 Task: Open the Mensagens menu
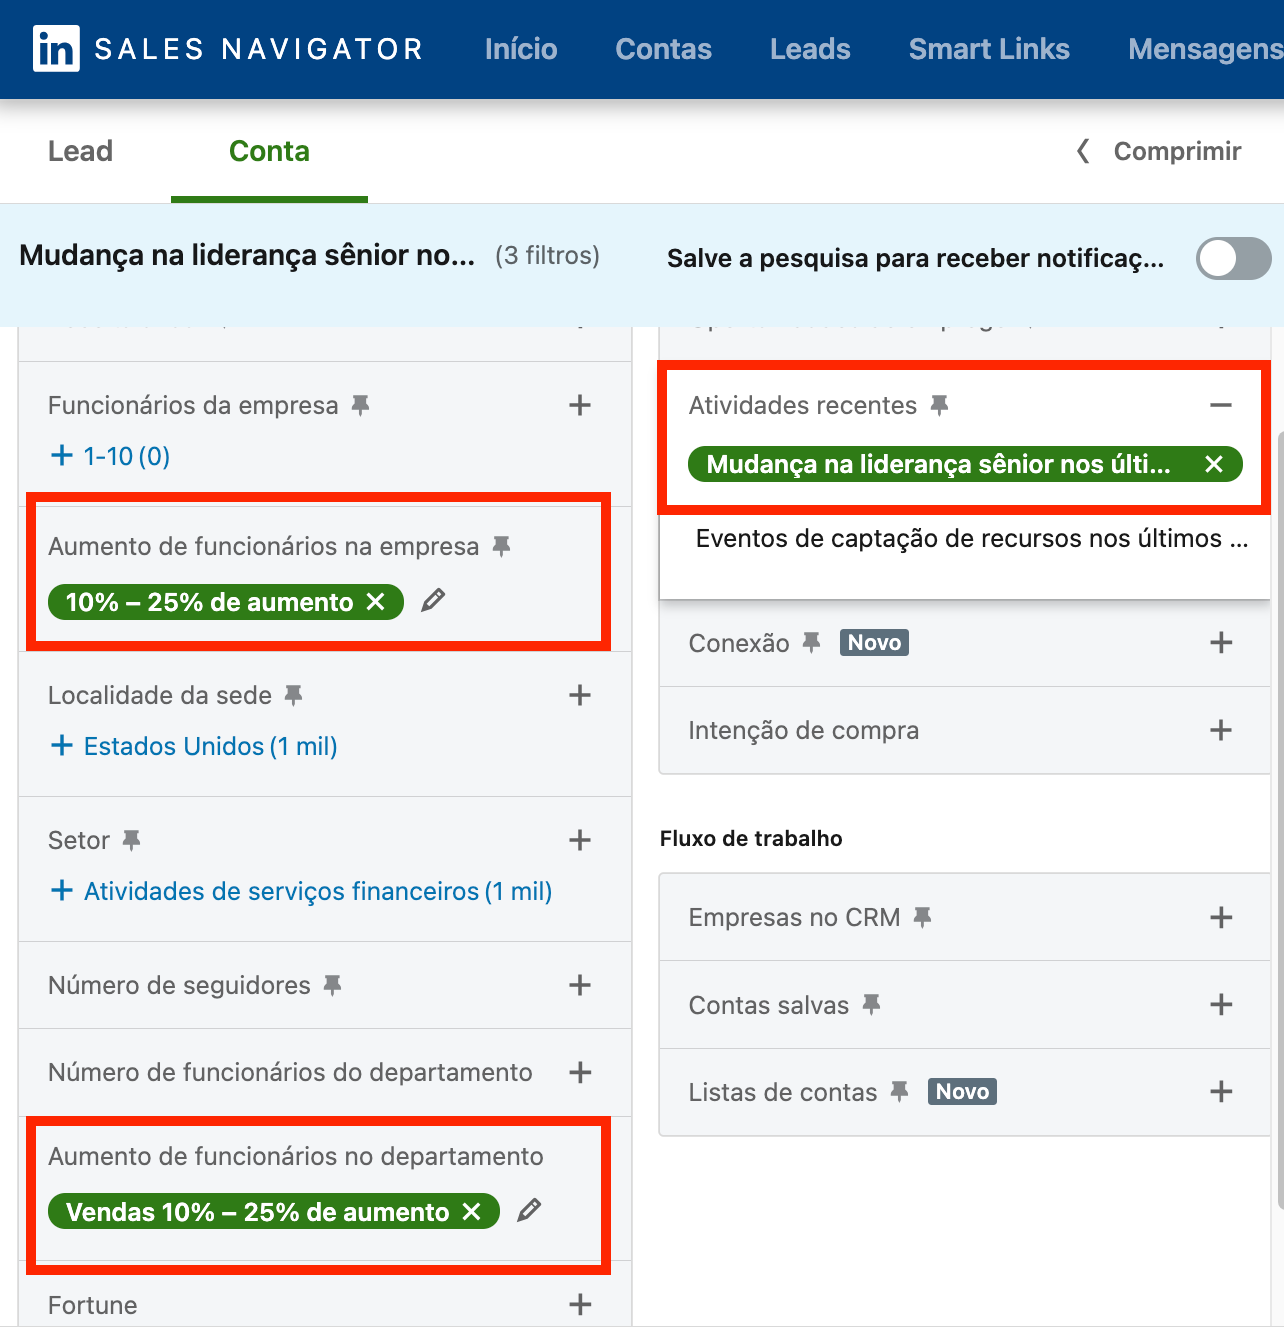[1205, 49]
